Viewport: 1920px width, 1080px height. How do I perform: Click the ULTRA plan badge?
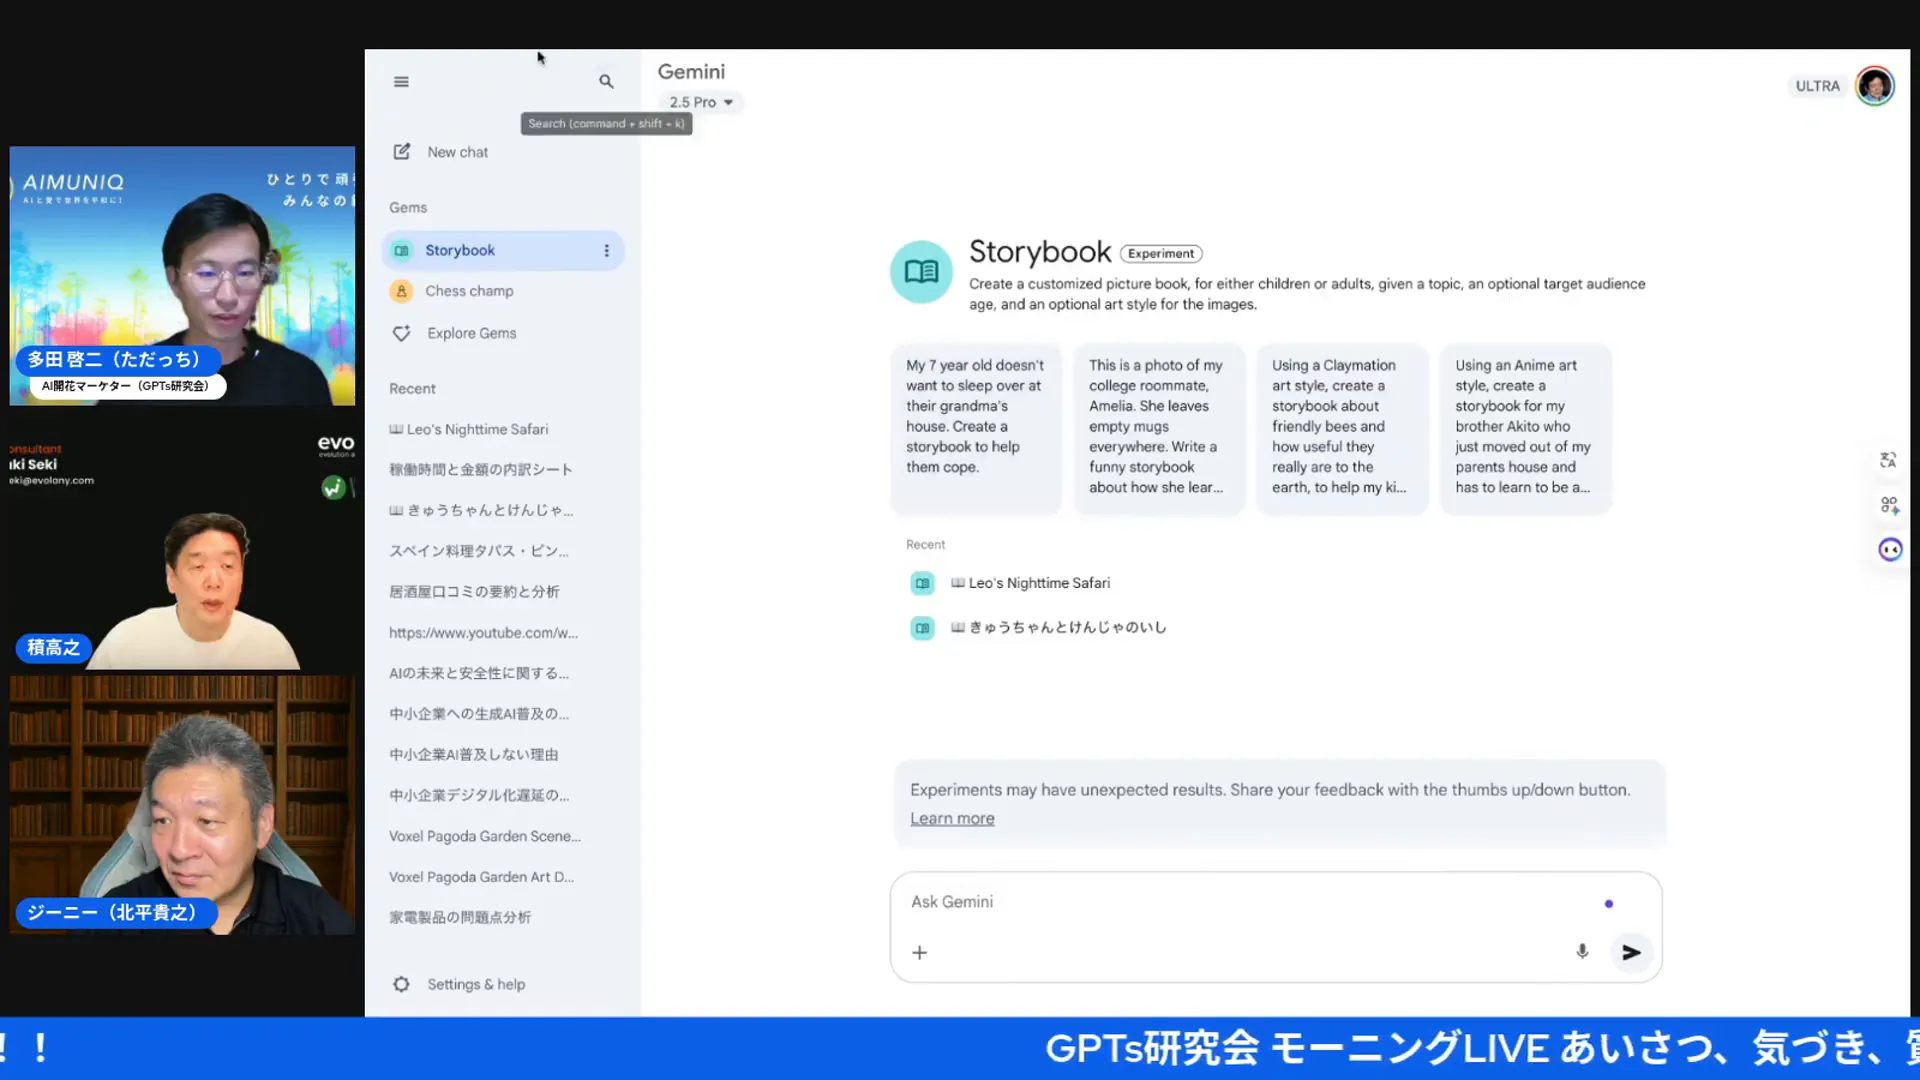(x=1817, y=86)
